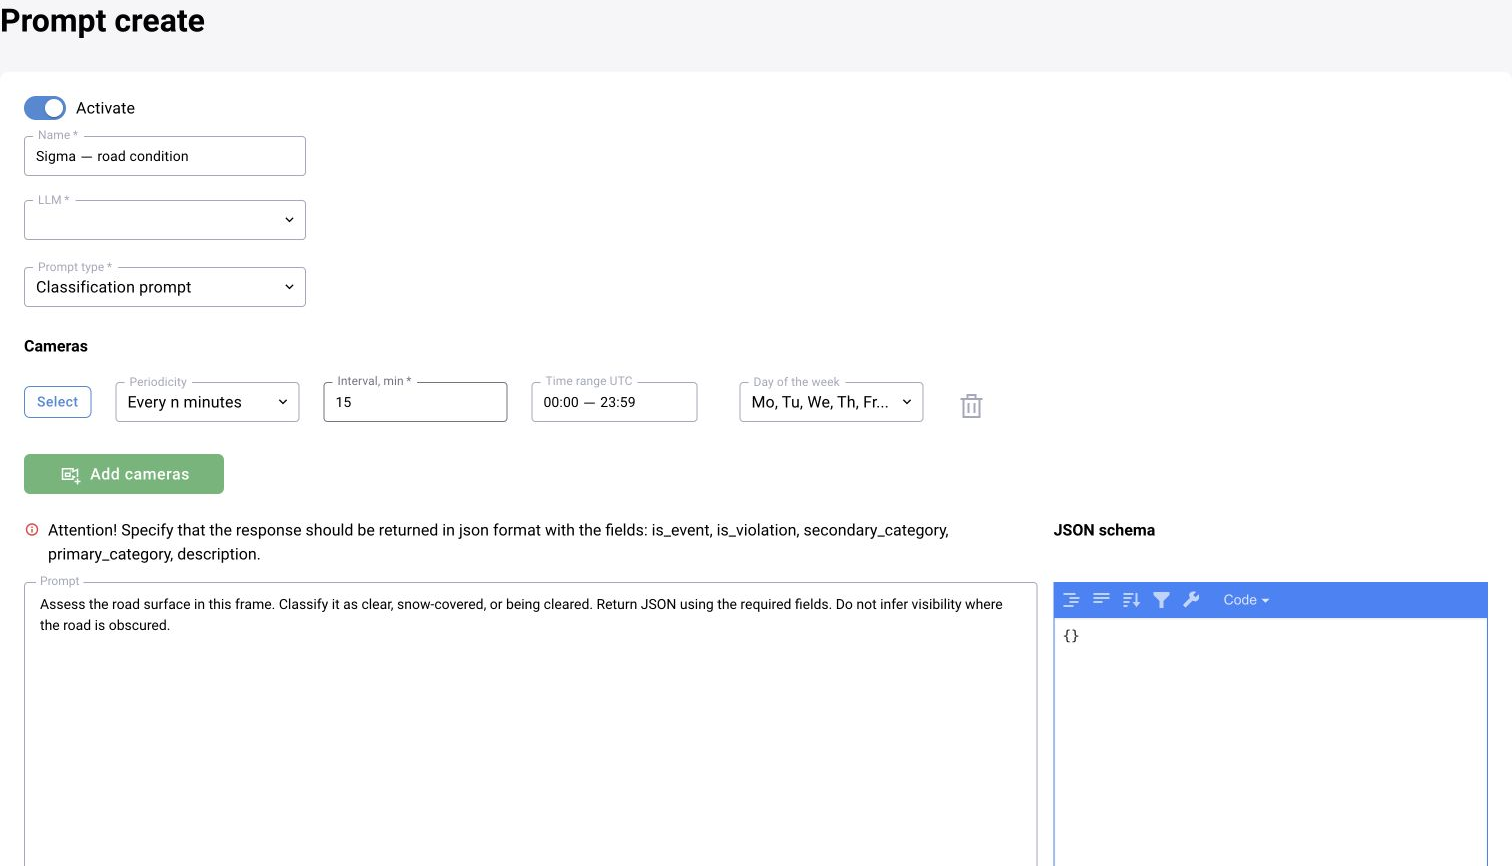Click the JSON schema heading
The image size is (1512, 866).
point(1104,530)
